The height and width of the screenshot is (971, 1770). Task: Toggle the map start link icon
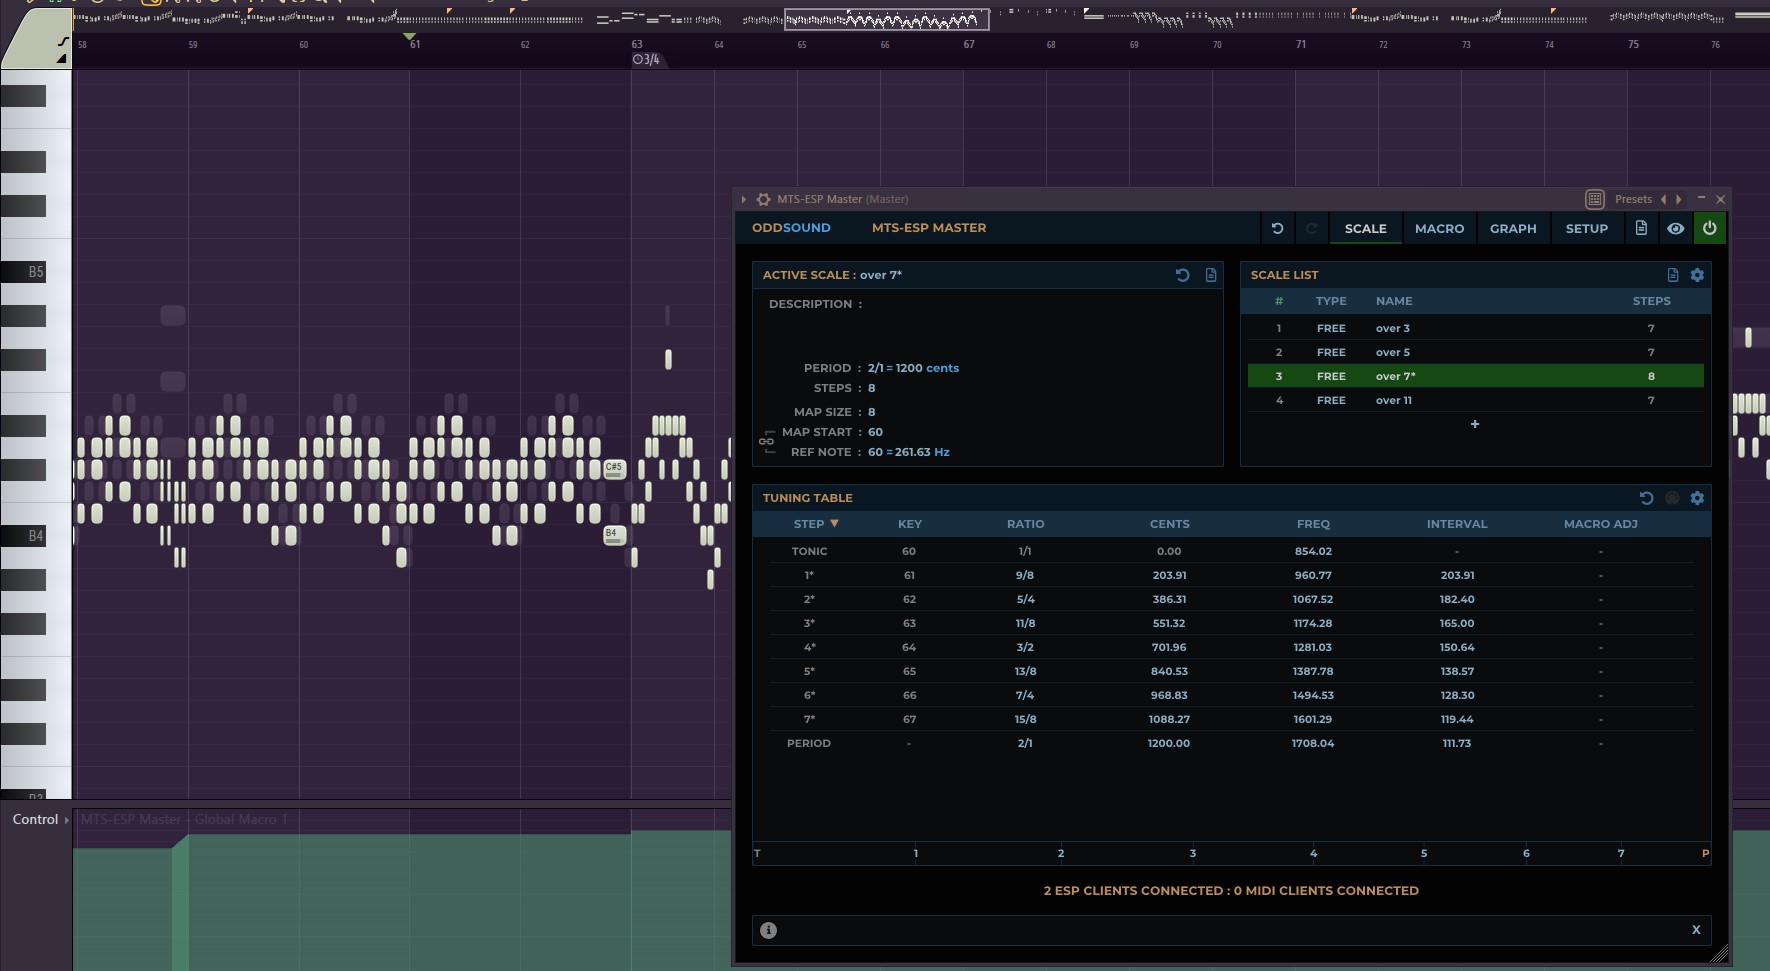click(767, 441)
